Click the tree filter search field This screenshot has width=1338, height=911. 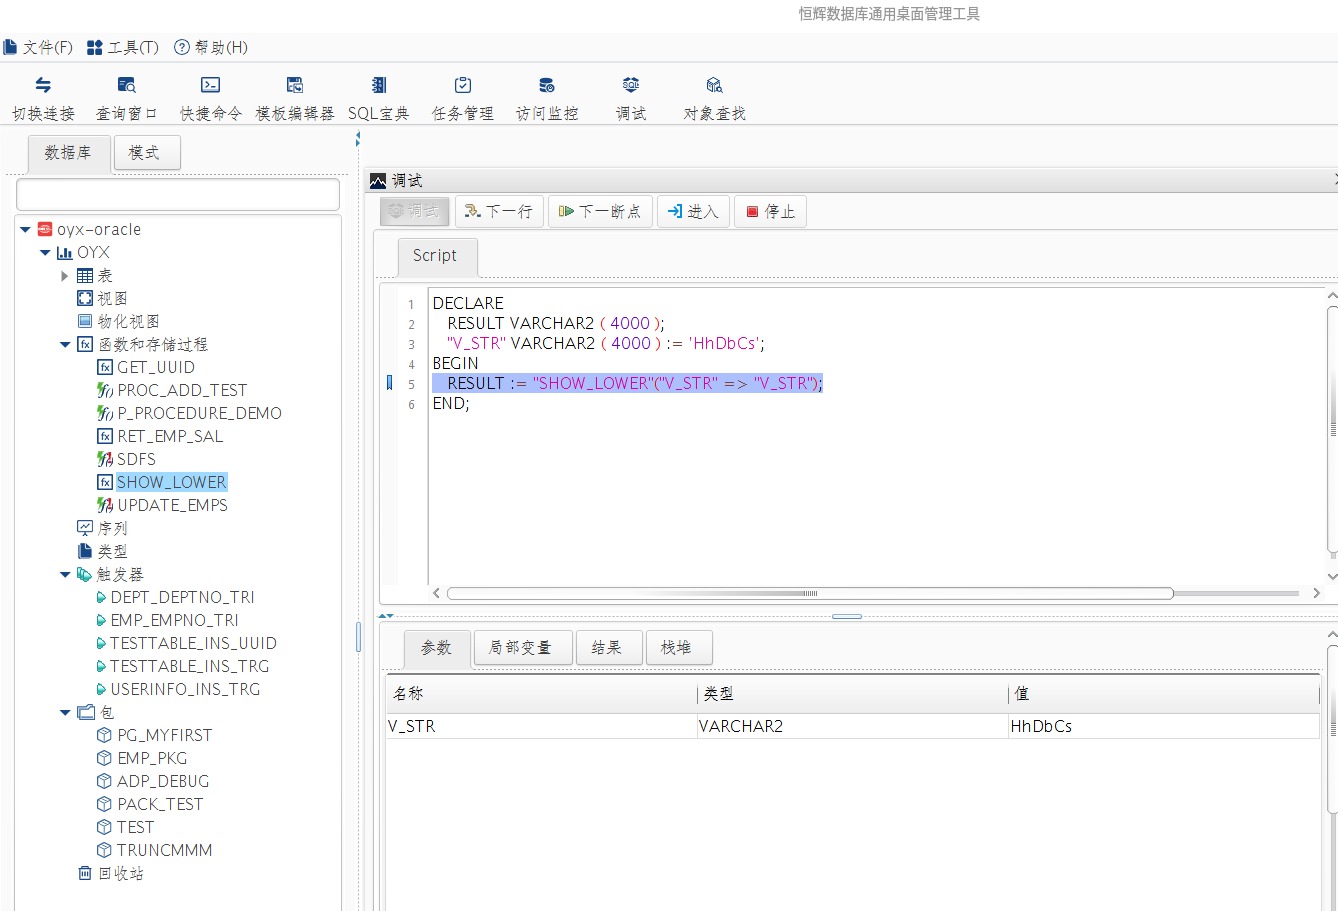pos(179,194)
